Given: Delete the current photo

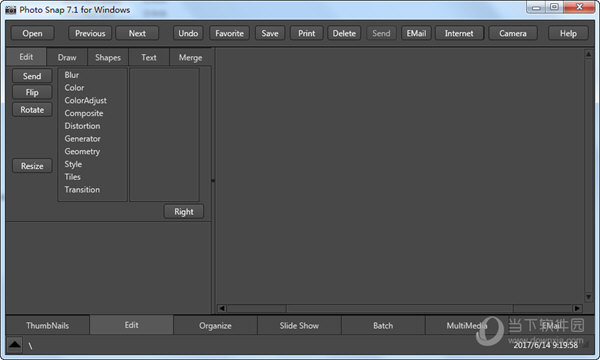Looking at the screenshot, I should [344, 34].
